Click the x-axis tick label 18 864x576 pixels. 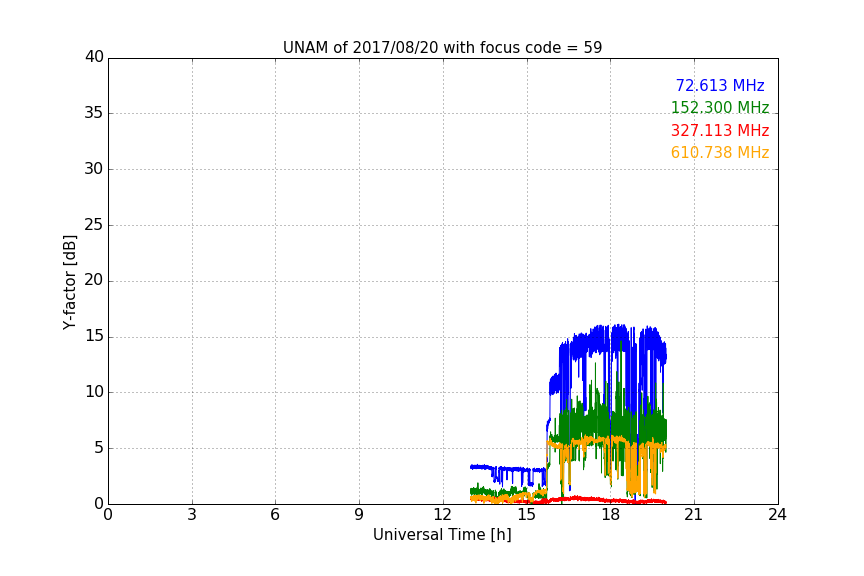pyautogui.click(x=610, y=515)
